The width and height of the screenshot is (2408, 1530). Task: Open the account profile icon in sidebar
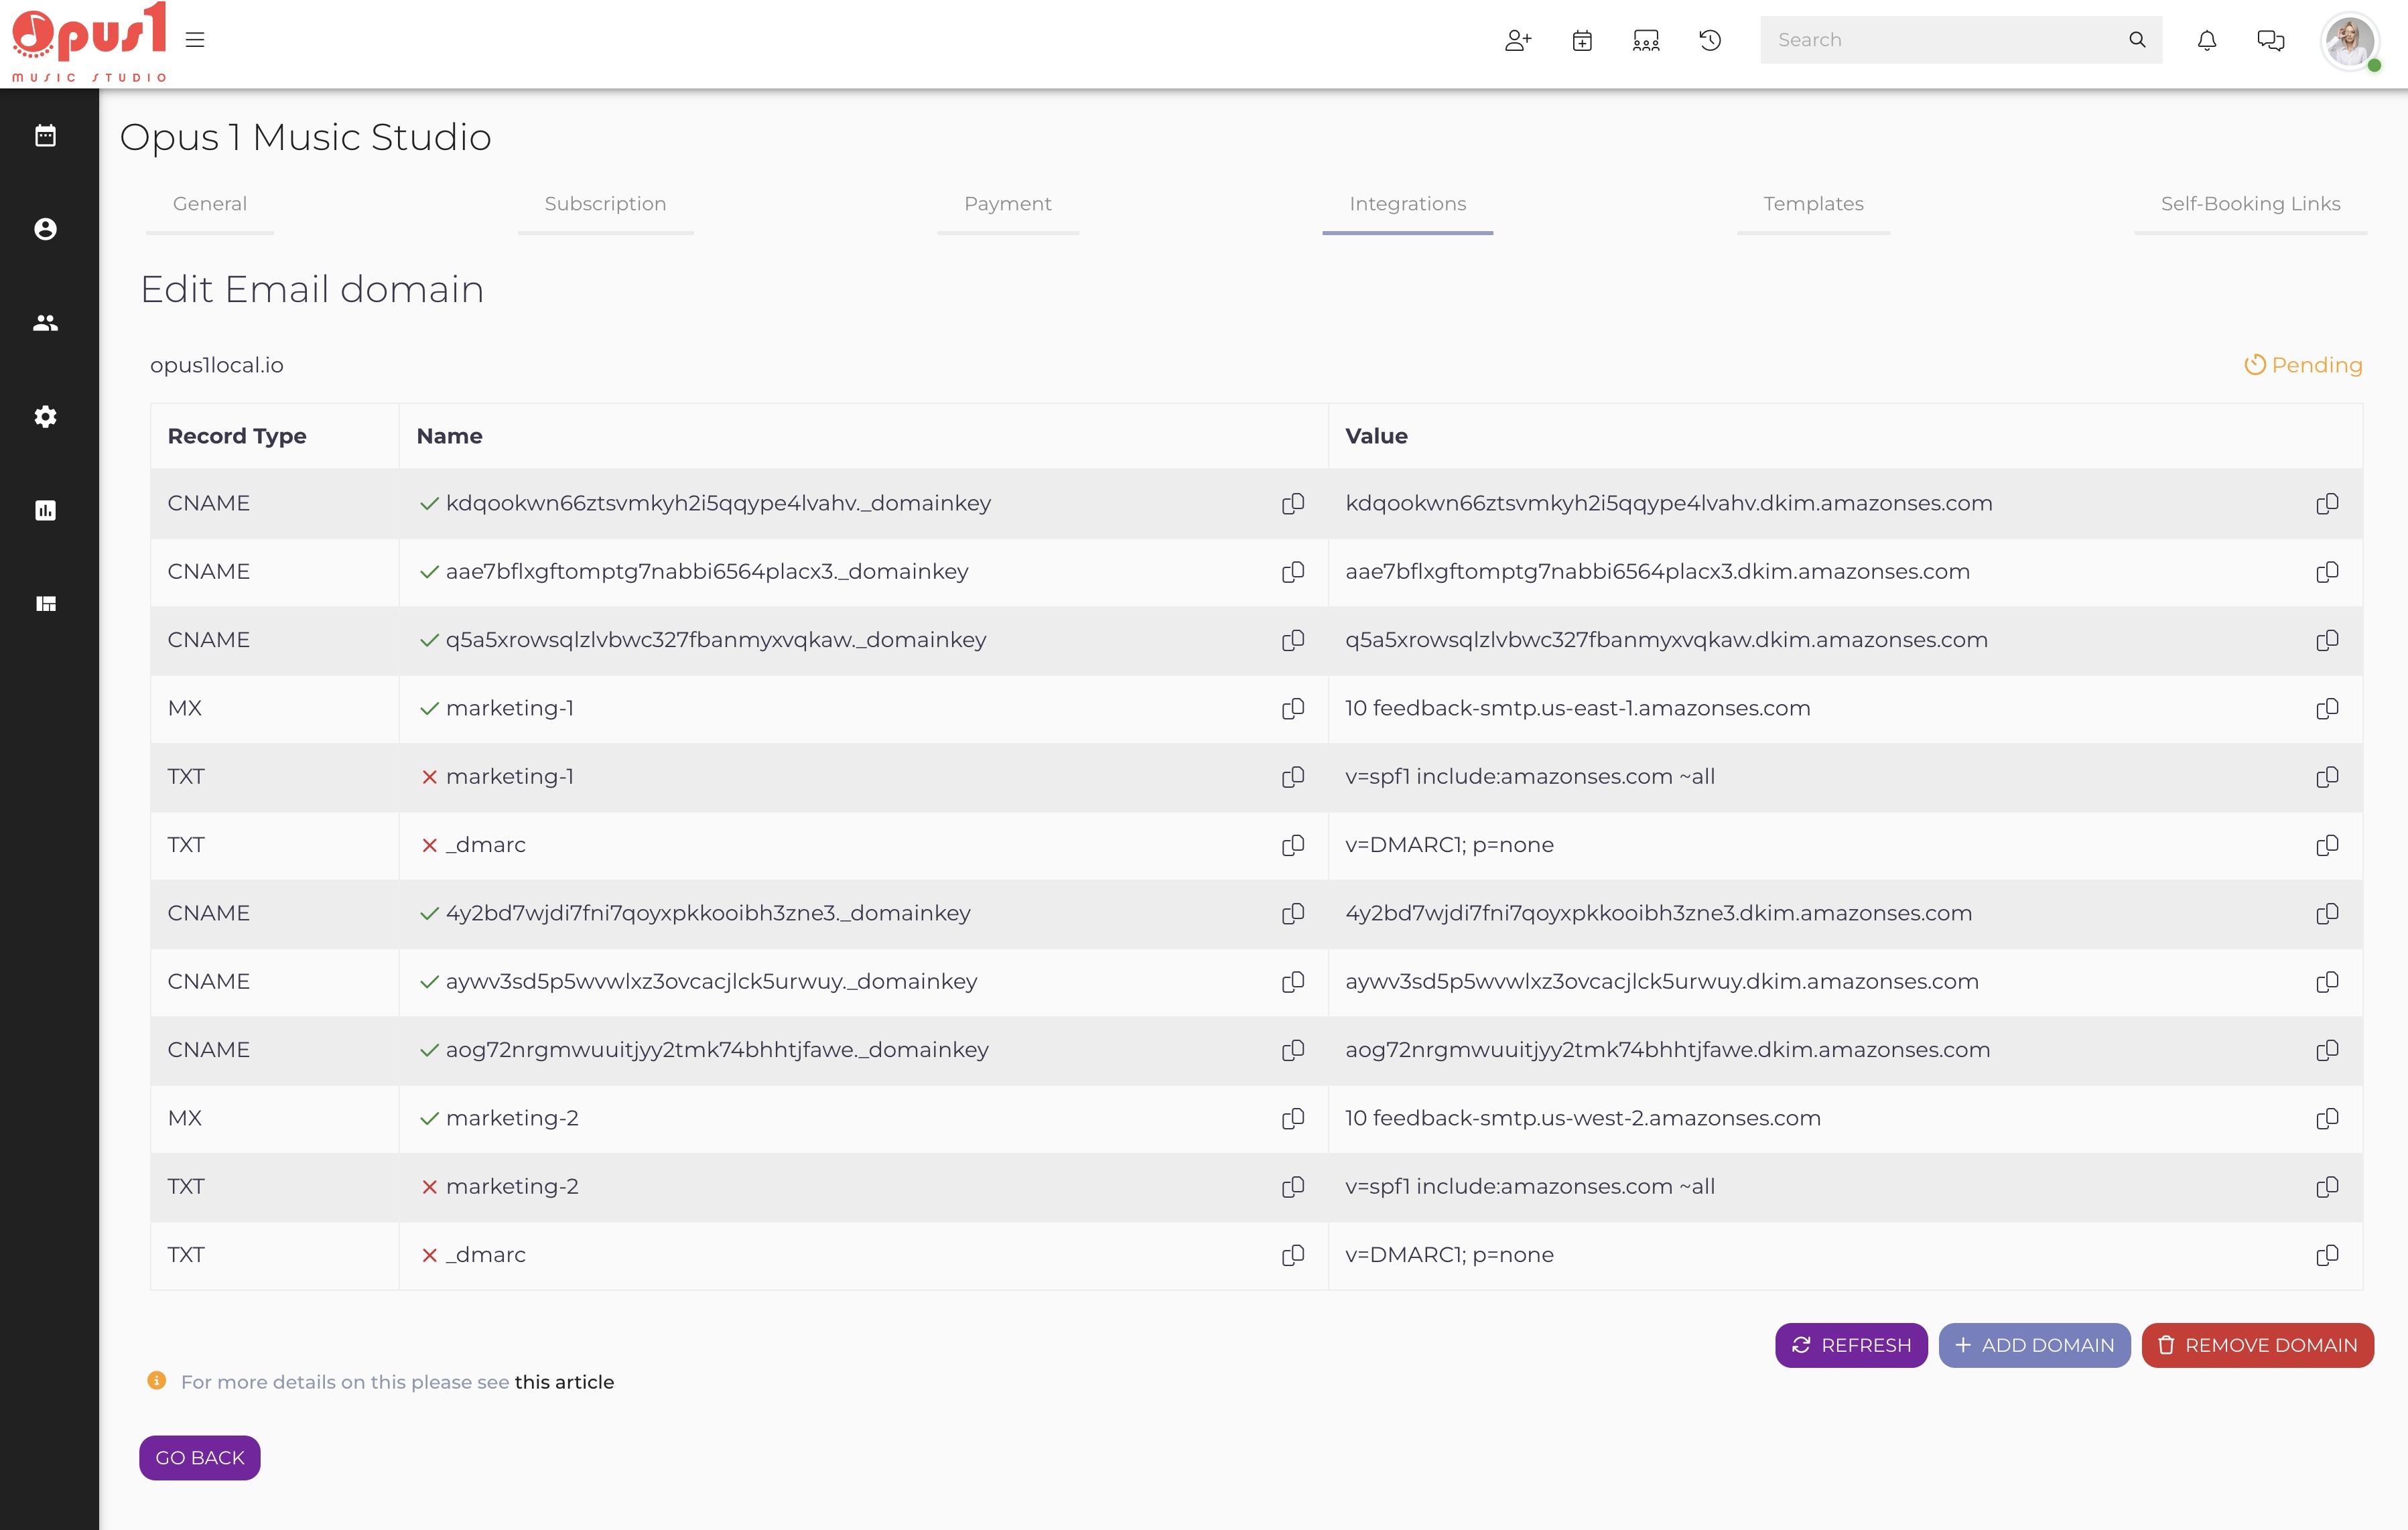click(46, 229)
